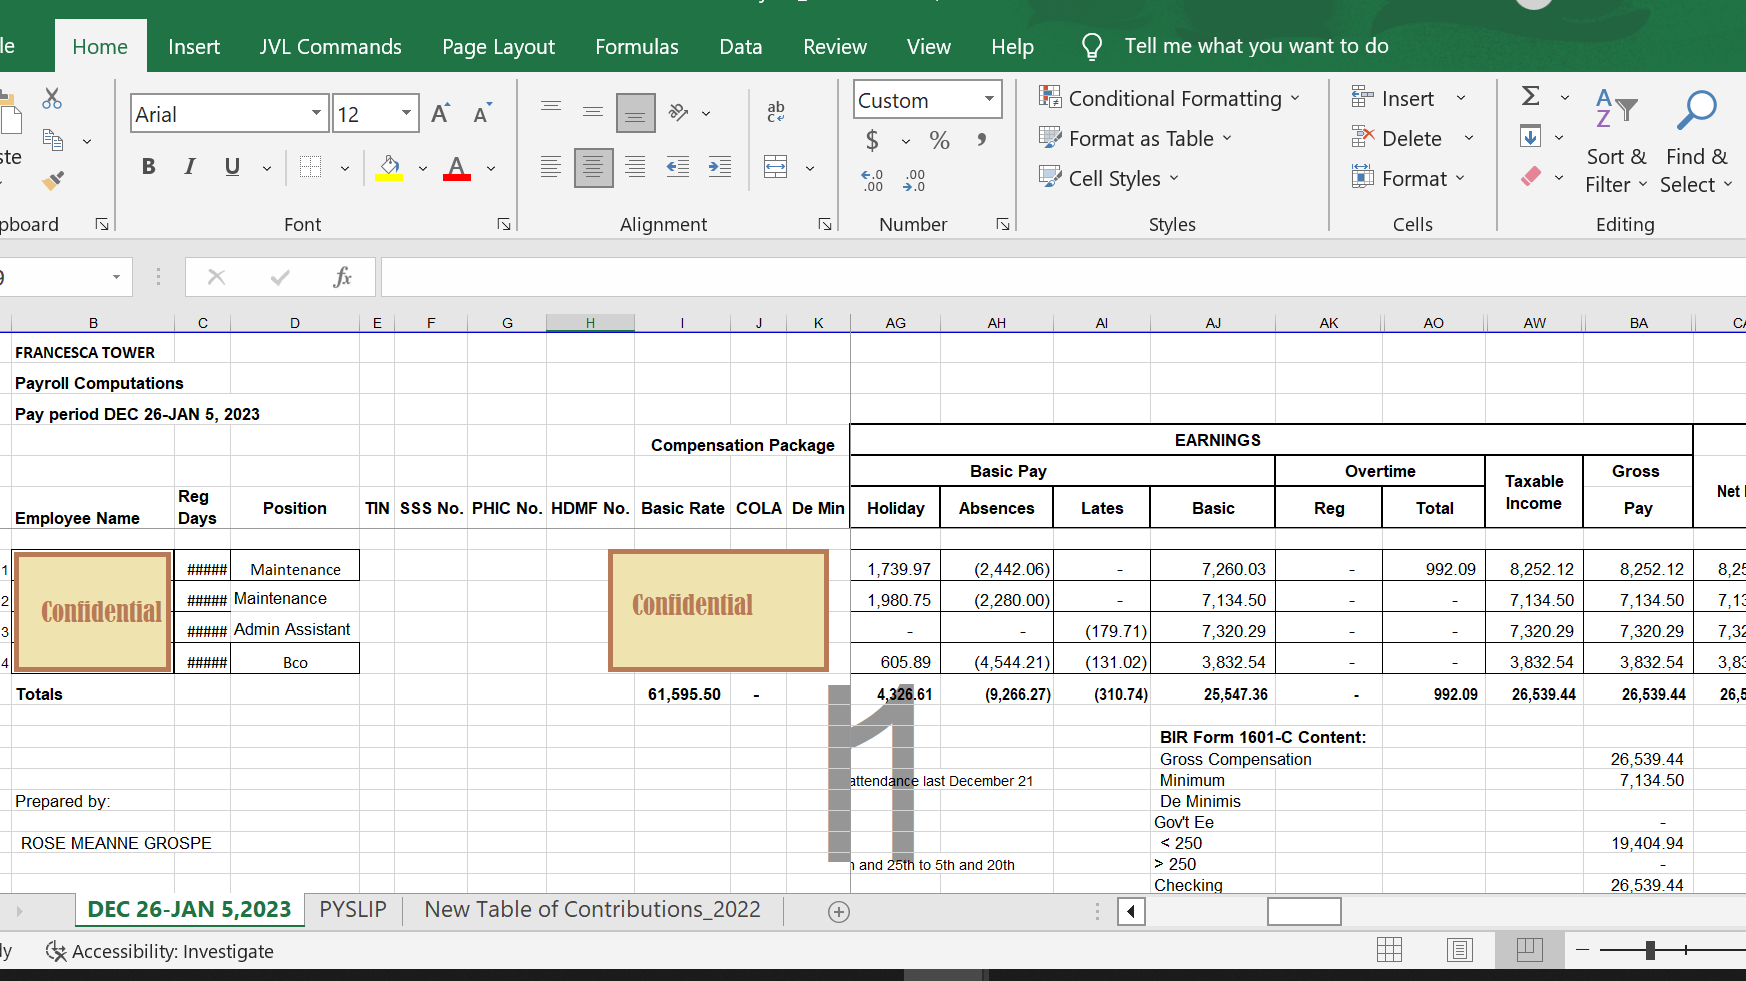Image resolution: width=1746 pixels, height=981 pixels.
Task: Open Cell Styles gallery
Action: (x=1109, y=178)
